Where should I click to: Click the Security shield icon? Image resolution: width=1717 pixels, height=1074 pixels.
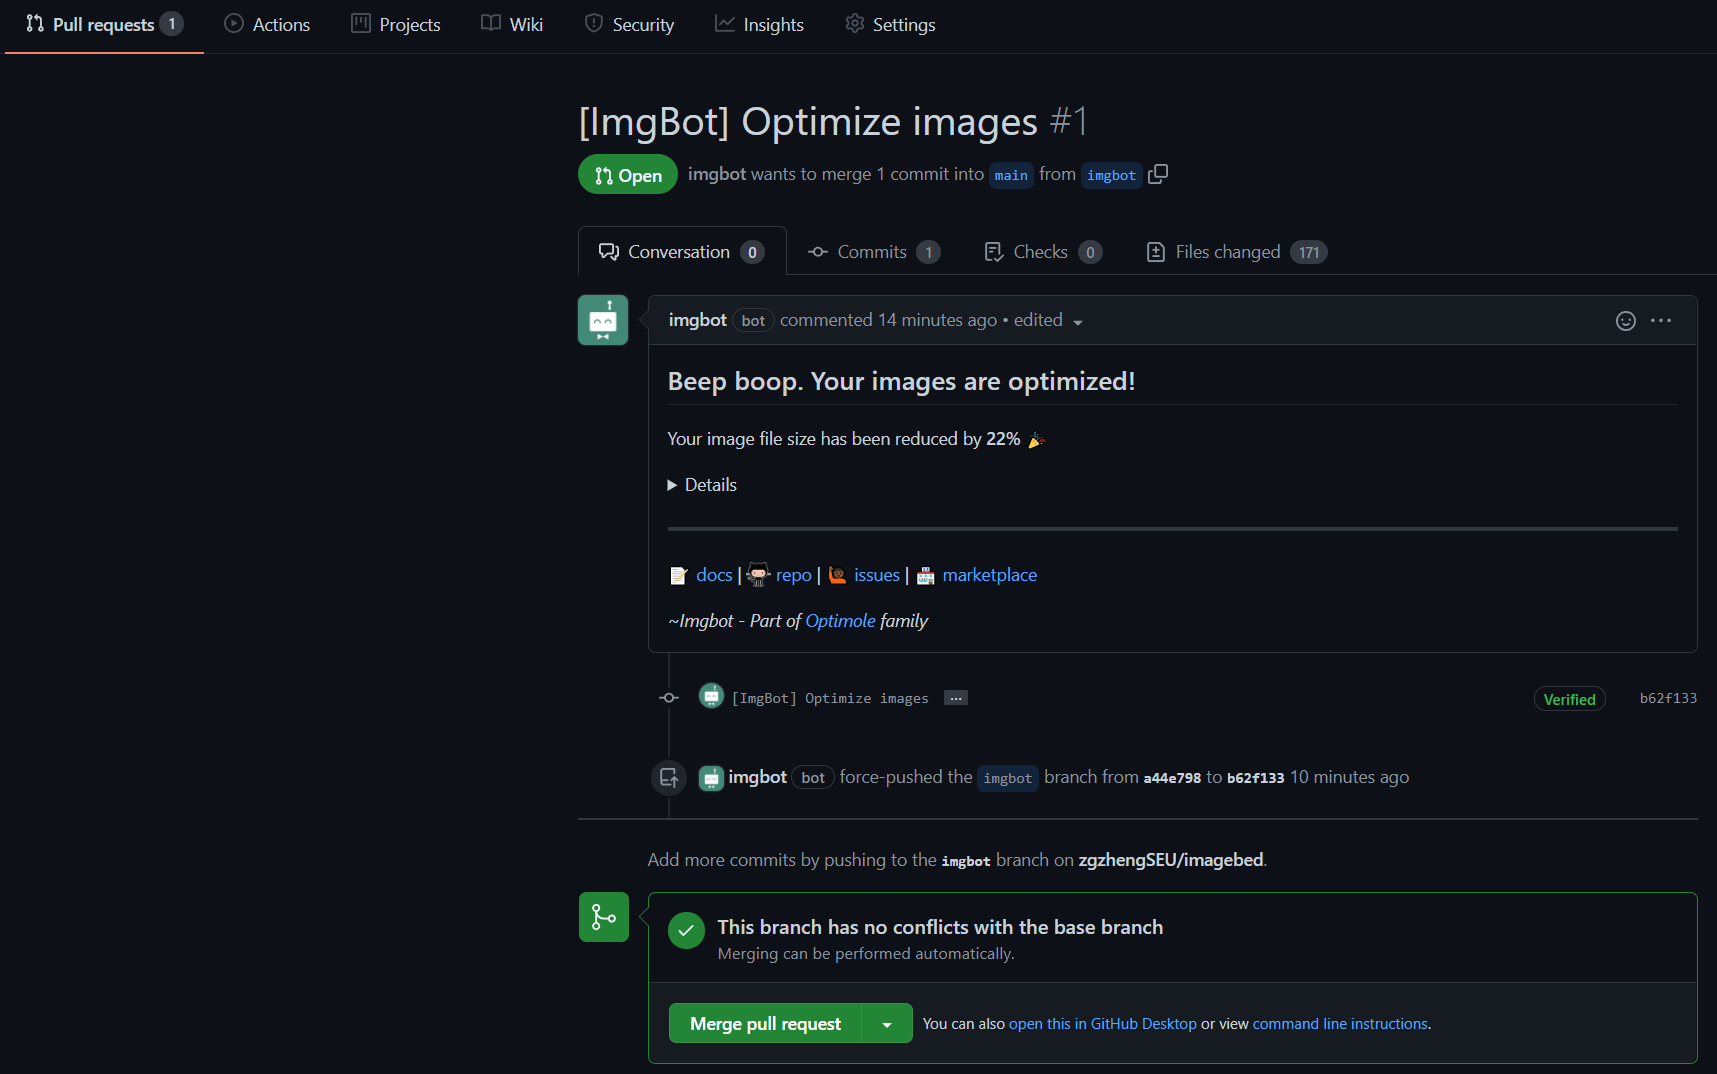tap(594, 23)
